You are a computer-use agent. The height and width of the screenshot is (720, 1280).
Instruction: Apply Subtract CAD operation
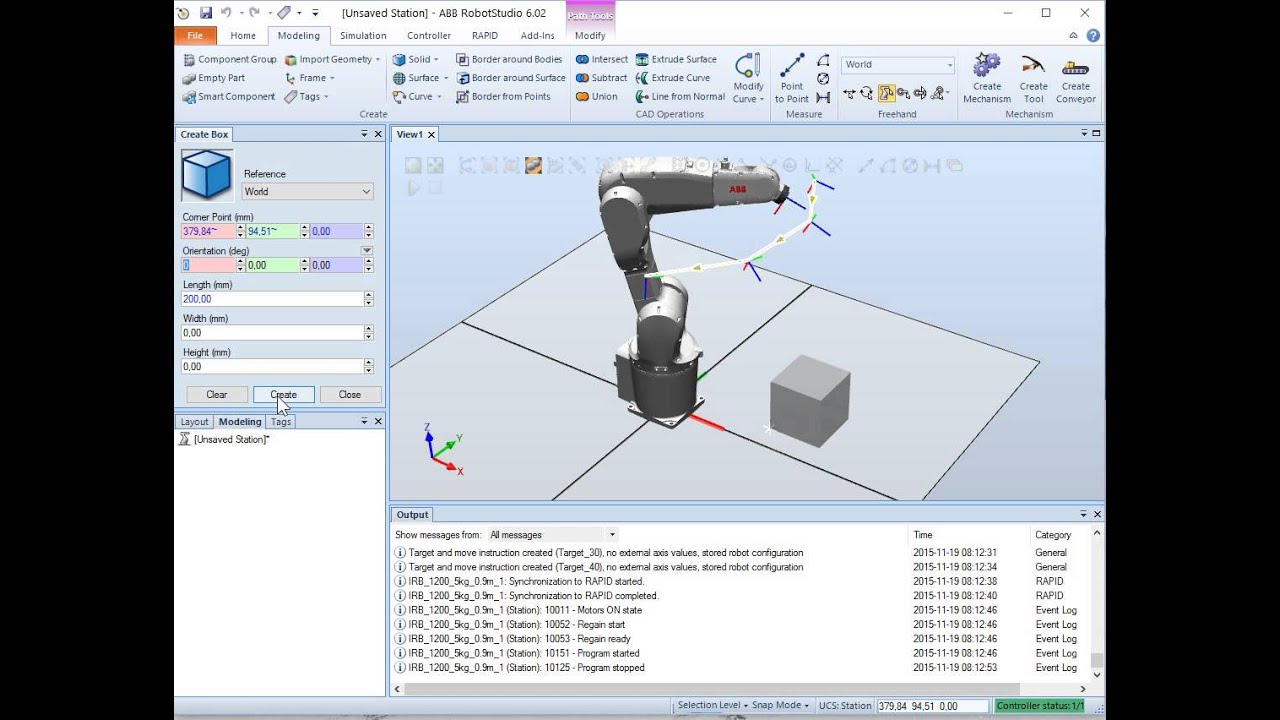coord(601,78)
